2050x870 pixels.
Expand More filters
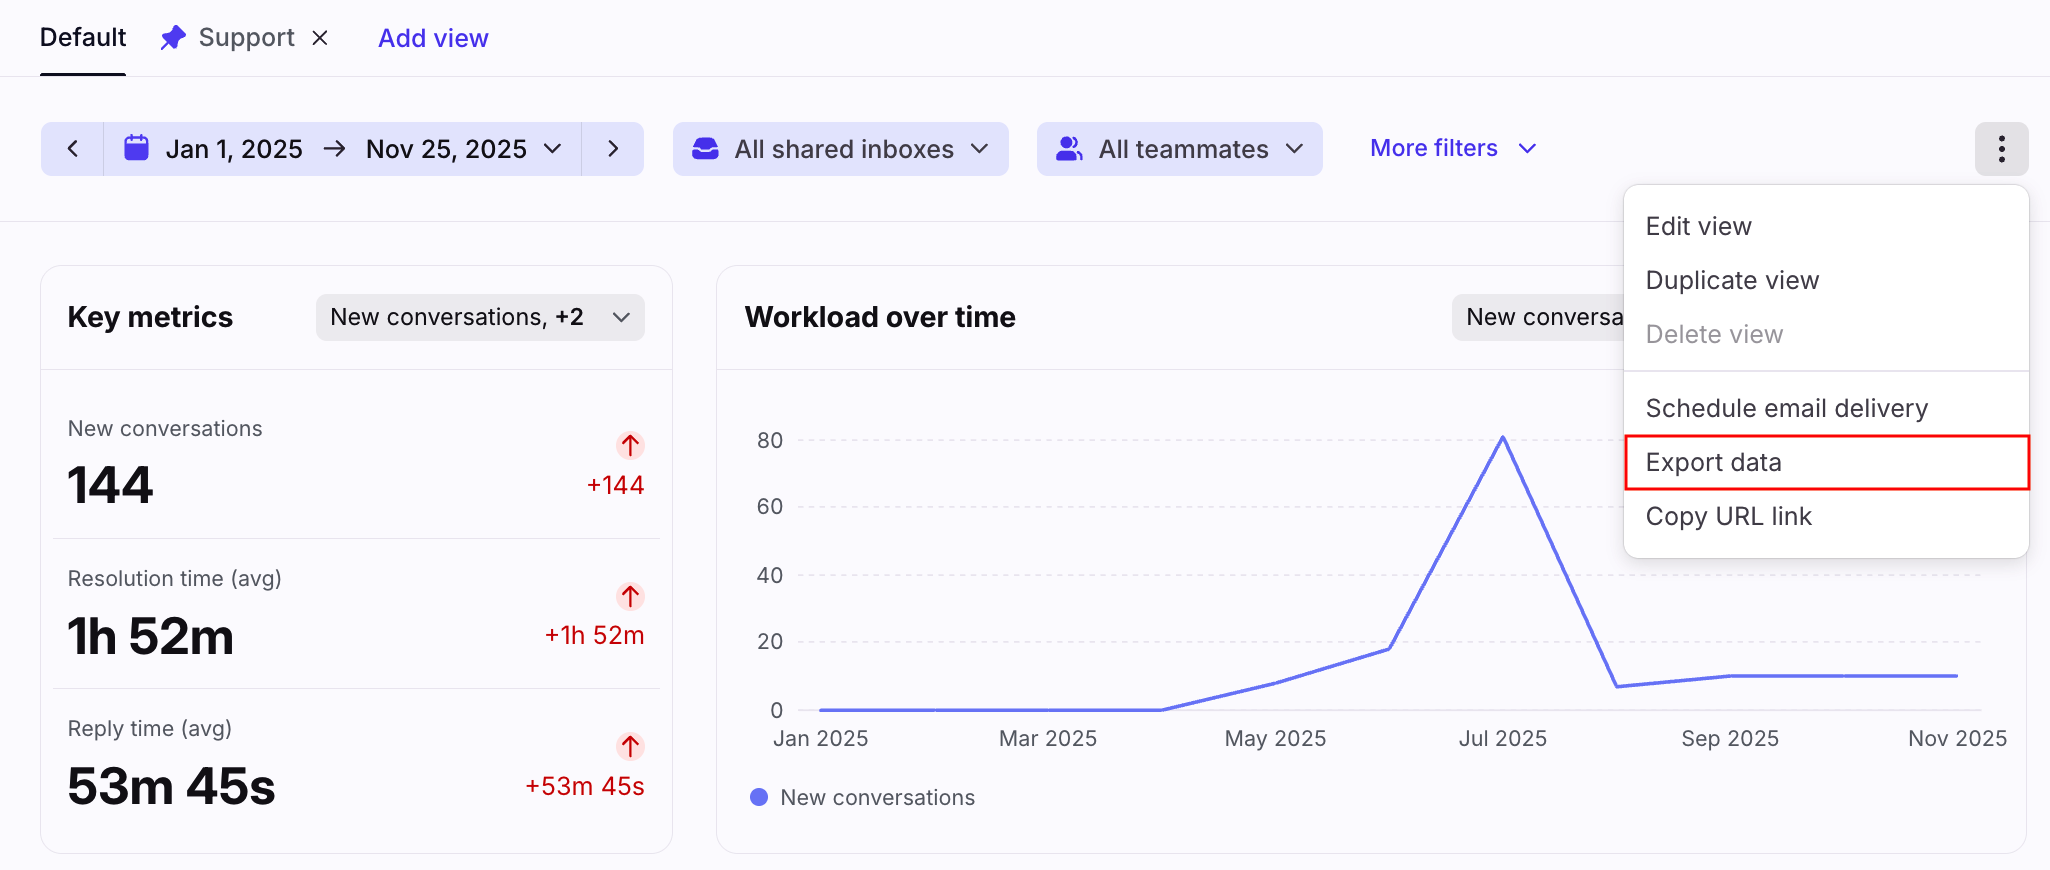[x=1452, y=148]
